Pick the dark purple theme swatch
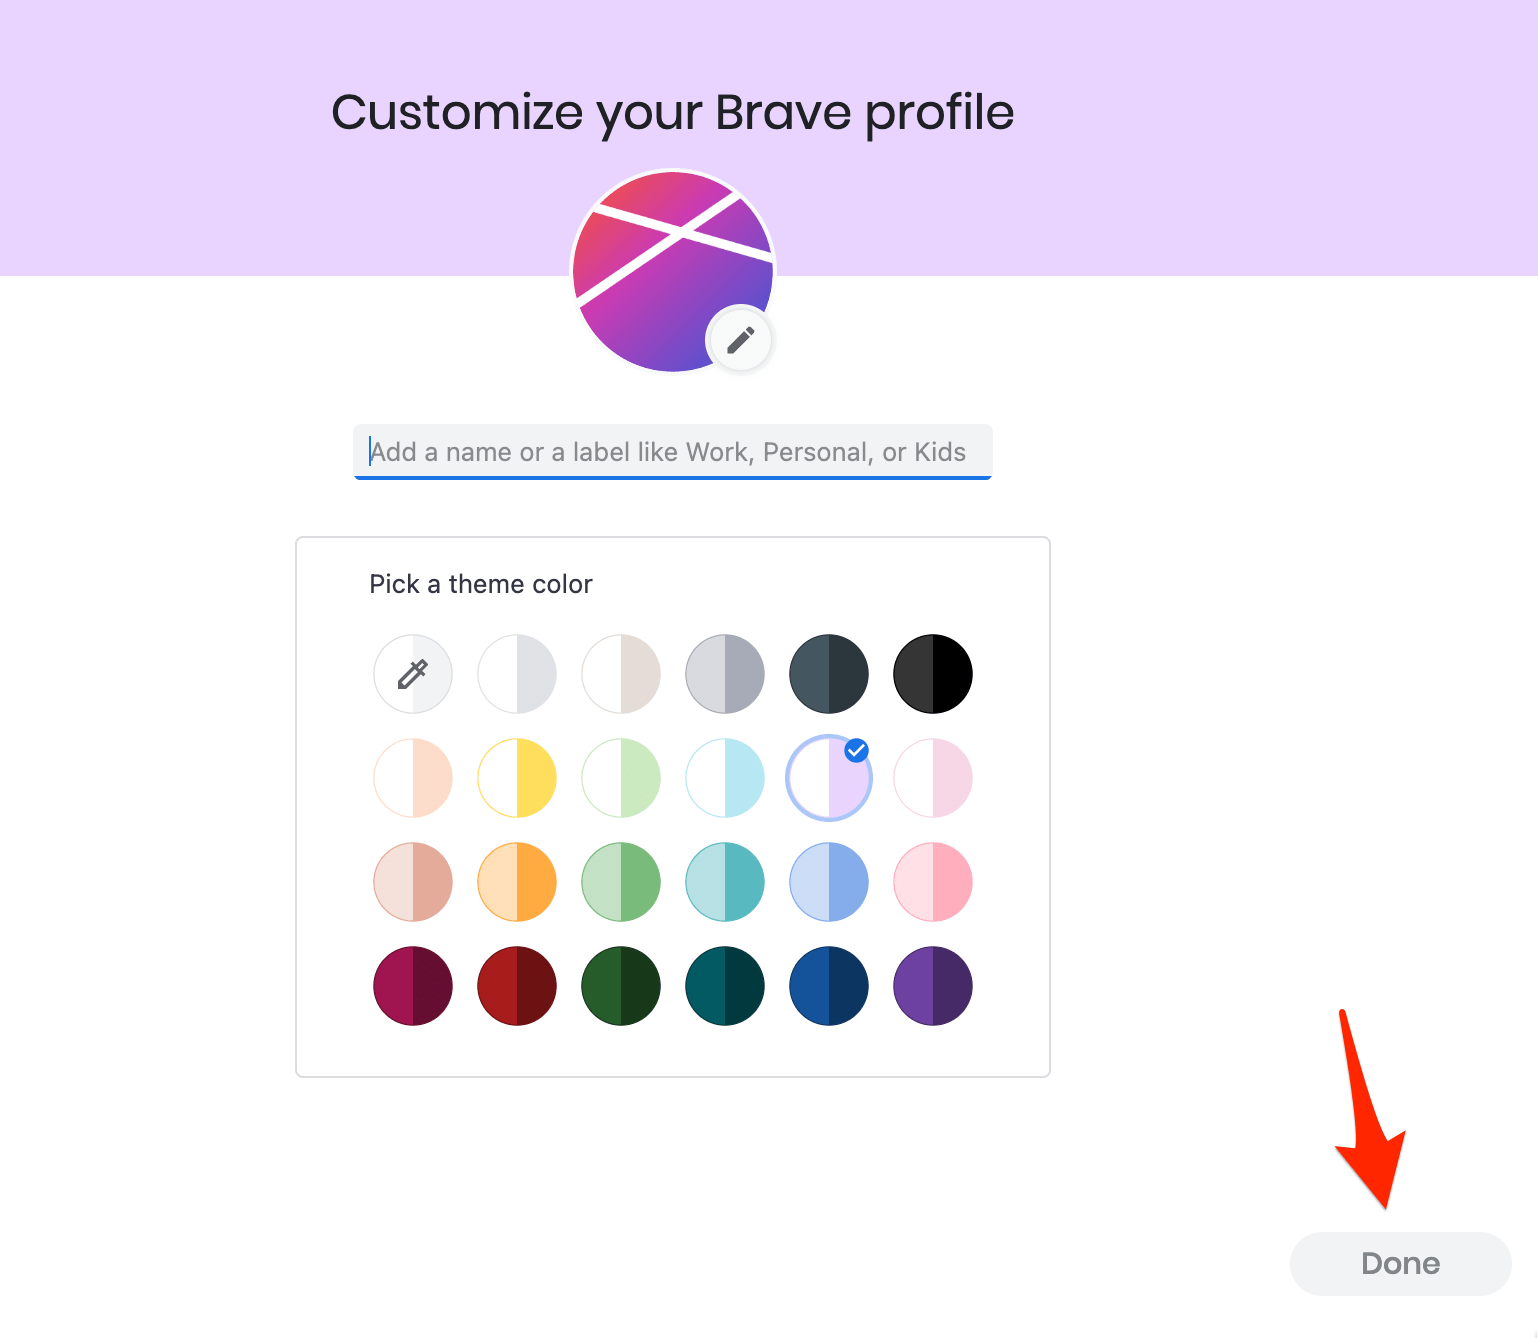Screen dimensions: 1538x1338 click(x=933, y=986)
